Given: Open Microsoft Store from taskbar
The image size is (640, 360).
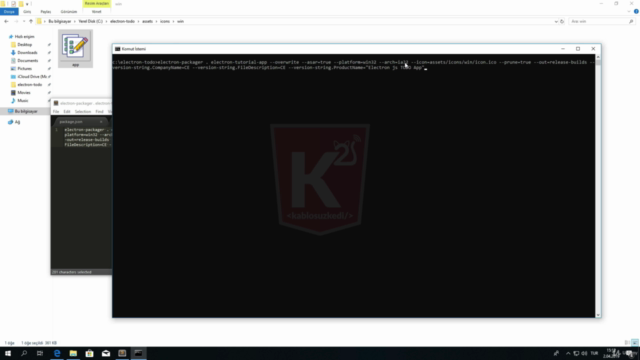Looking at the screenshot, I should pyautogui.click(x=89, y=353).
